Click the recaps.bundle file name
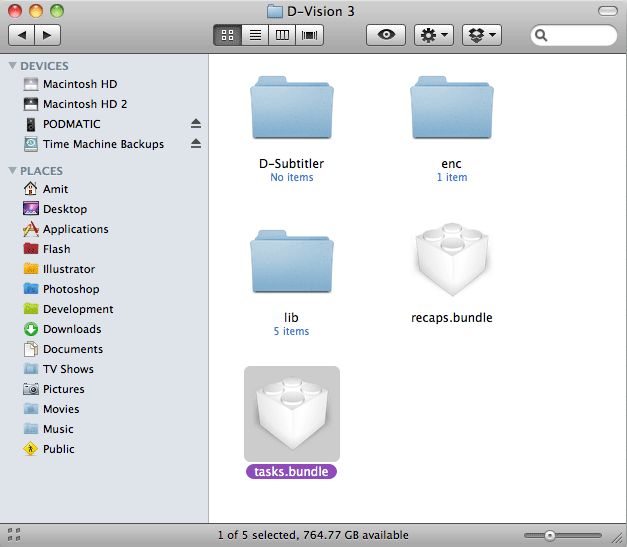Image resolution: width=627 pixels, height=547 pixels. 452,317
